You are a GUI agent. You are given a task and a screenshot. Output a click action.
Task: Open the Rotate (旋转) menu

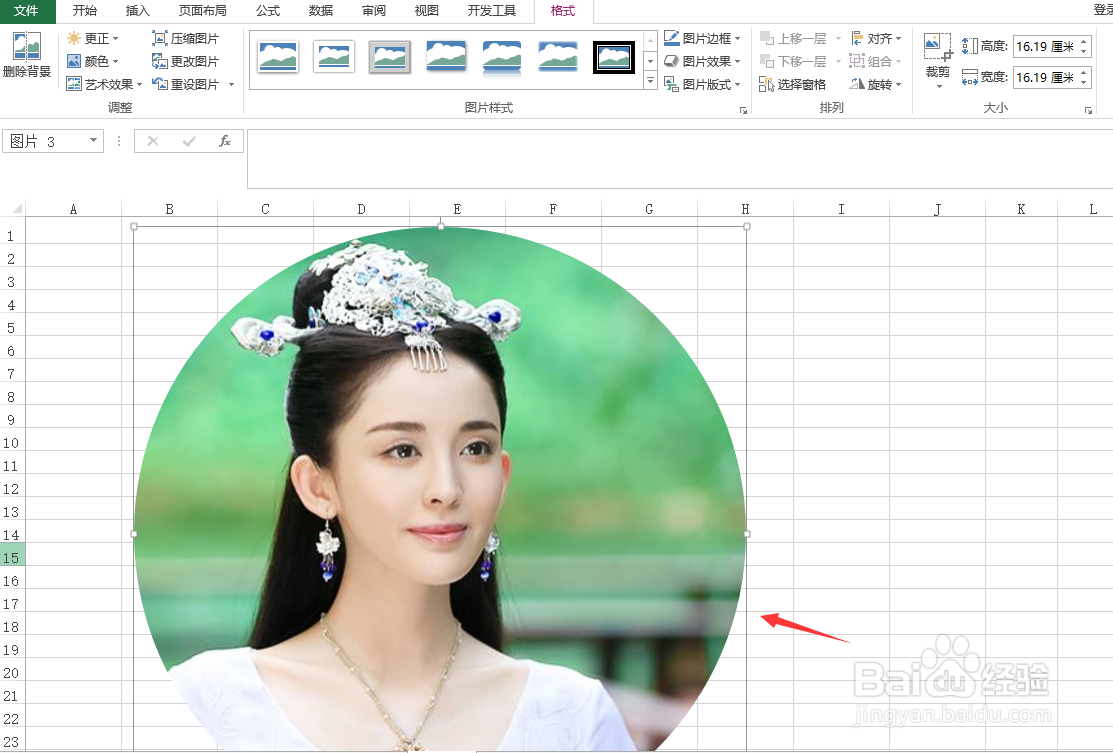[876, 84]
